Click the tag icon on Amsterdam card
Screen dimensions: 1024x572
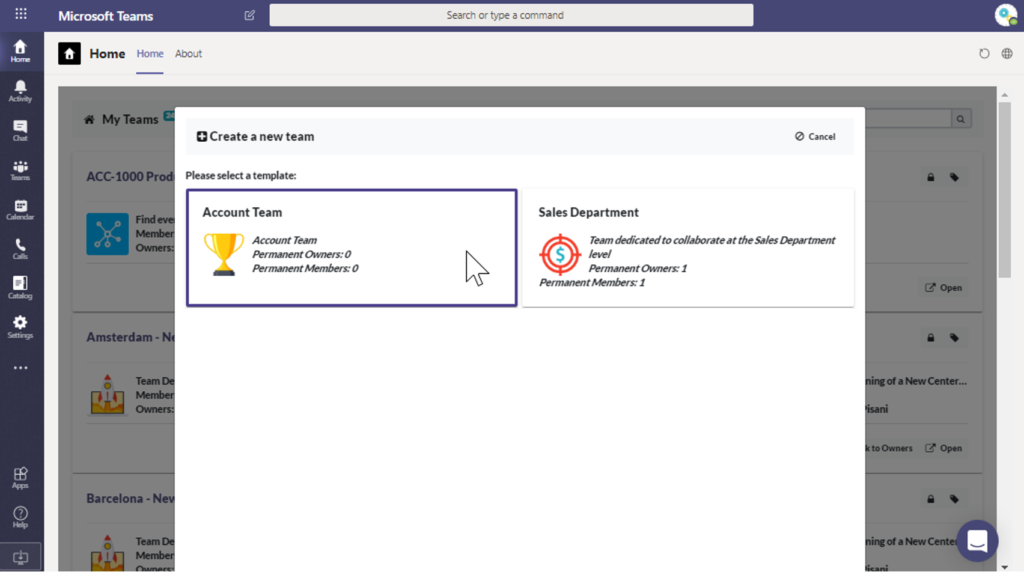(954, 338)
